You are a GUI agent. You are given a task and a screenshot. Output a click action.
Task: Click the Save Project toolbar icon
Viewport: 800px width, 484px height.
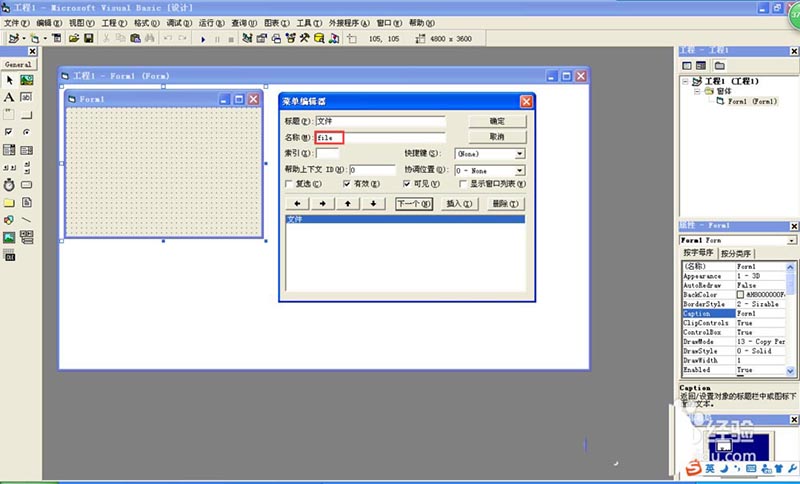(89, 39)
